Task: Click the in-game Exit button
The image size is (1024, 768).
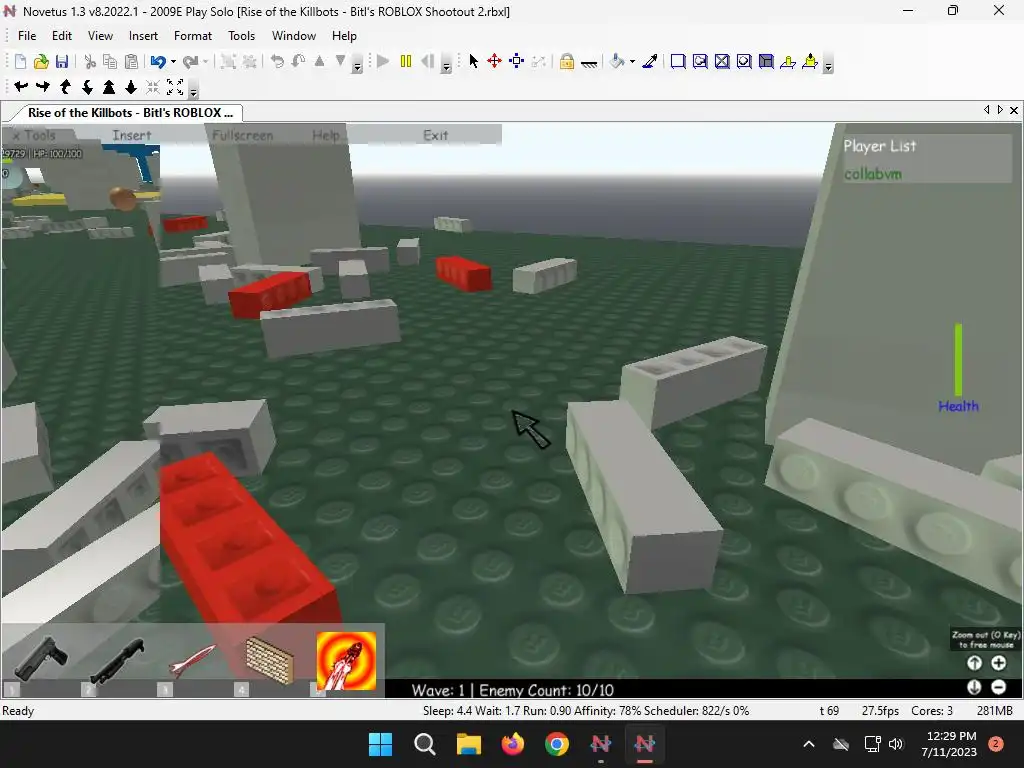Action: pos(435,135)
